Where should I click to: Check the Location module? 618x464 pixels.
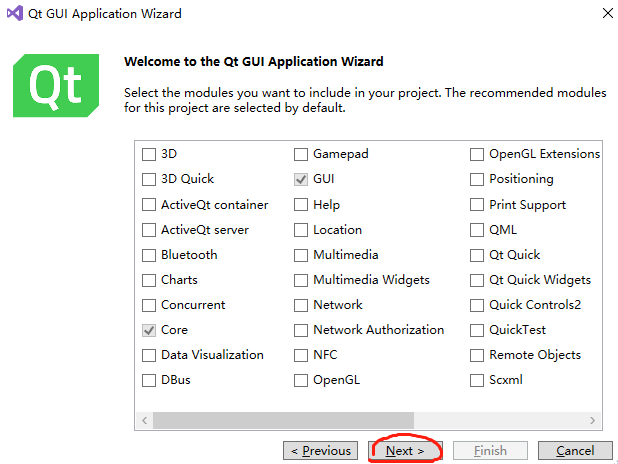click(x=301, y=230)
